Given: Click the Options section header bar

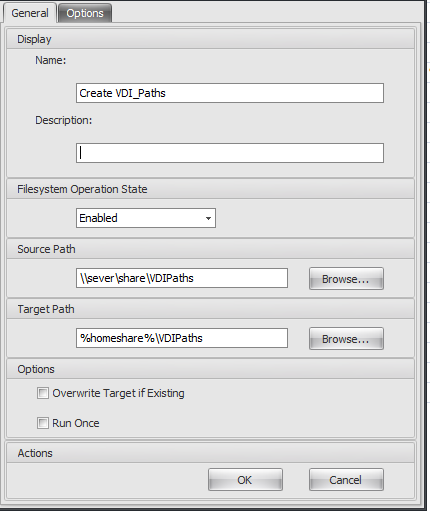Looking at the screenshot, I should point(210,369).
